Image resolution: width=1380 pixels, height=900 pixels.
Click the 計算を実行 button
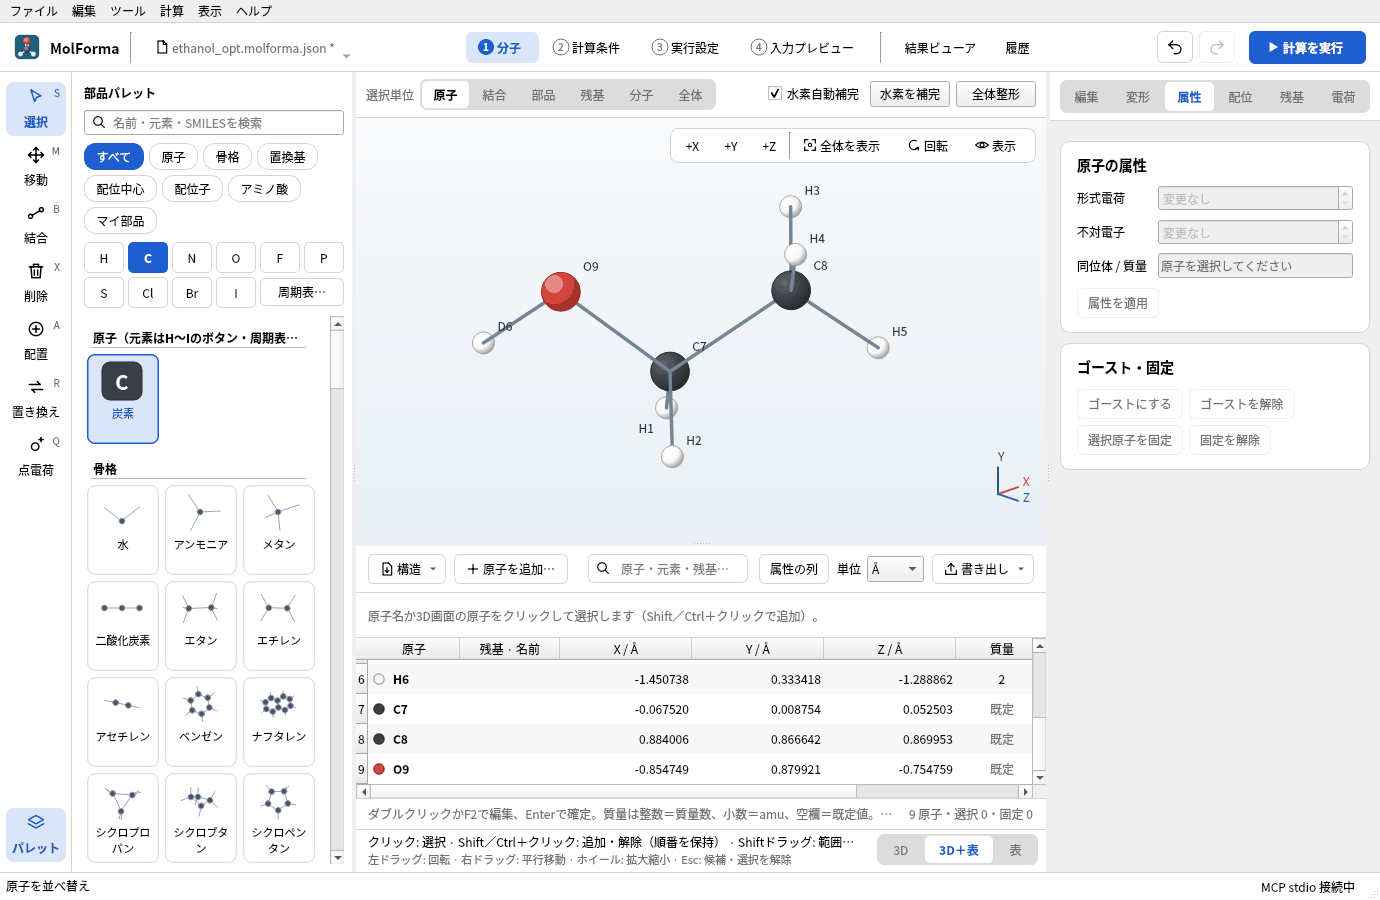click(1307, 48)
